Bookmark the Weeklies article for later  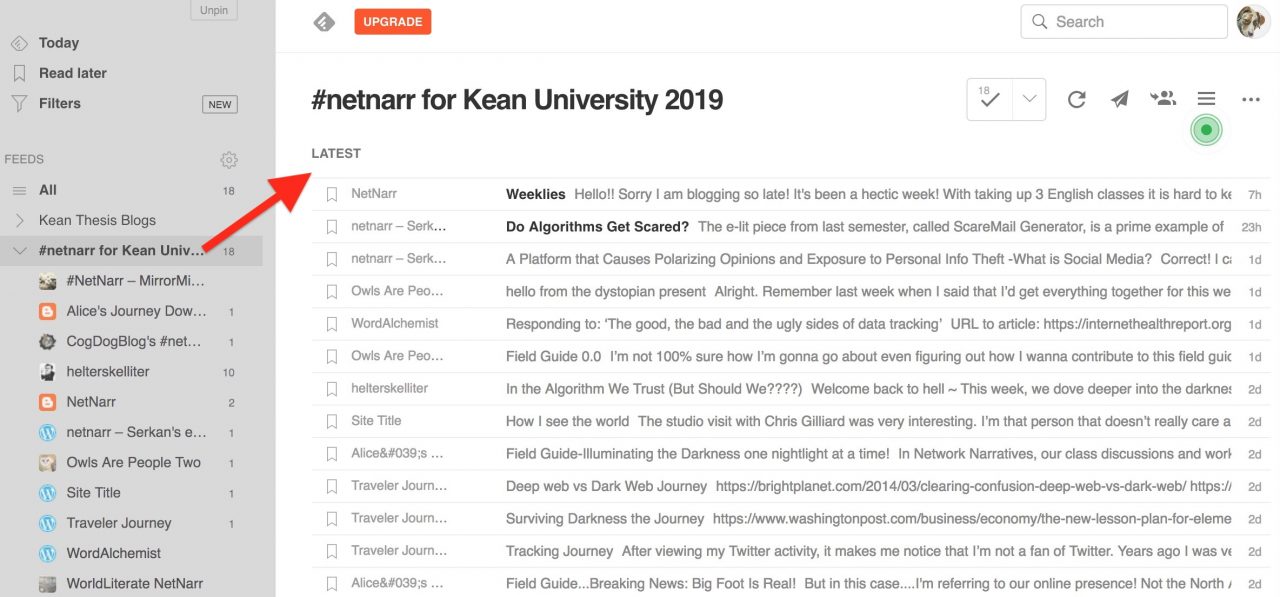point(332,194)
